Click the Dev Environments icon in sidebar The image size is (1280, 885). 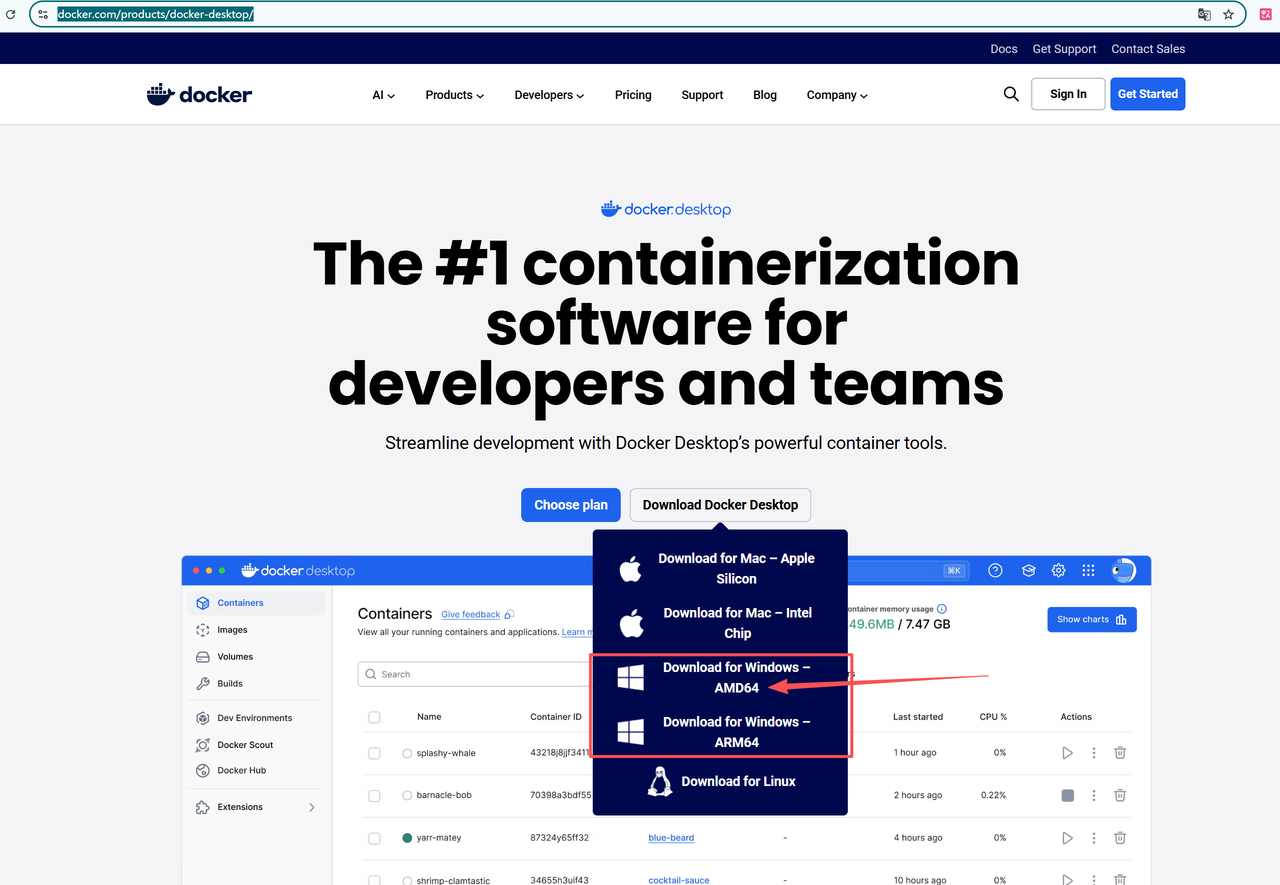pyautogui.click(x=203, y=718)
